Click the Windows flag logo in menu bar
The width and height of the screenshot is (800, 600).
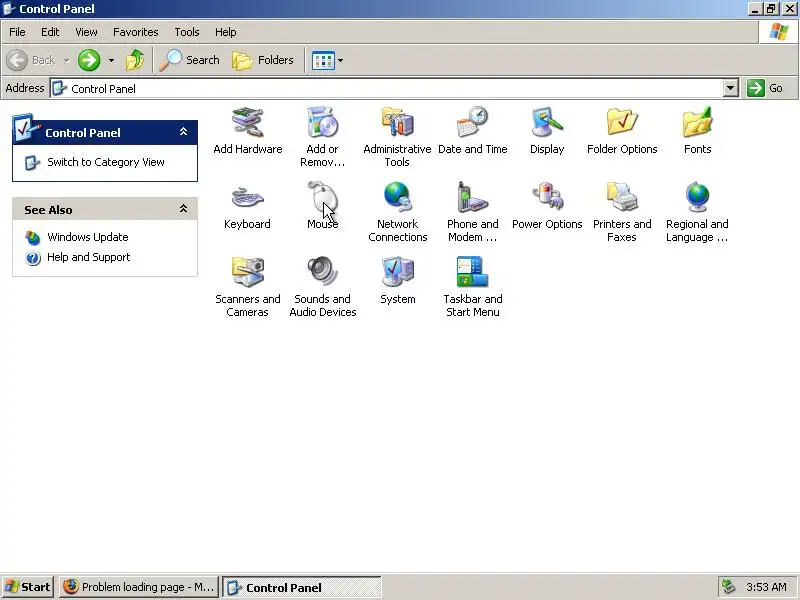point(779,32)
